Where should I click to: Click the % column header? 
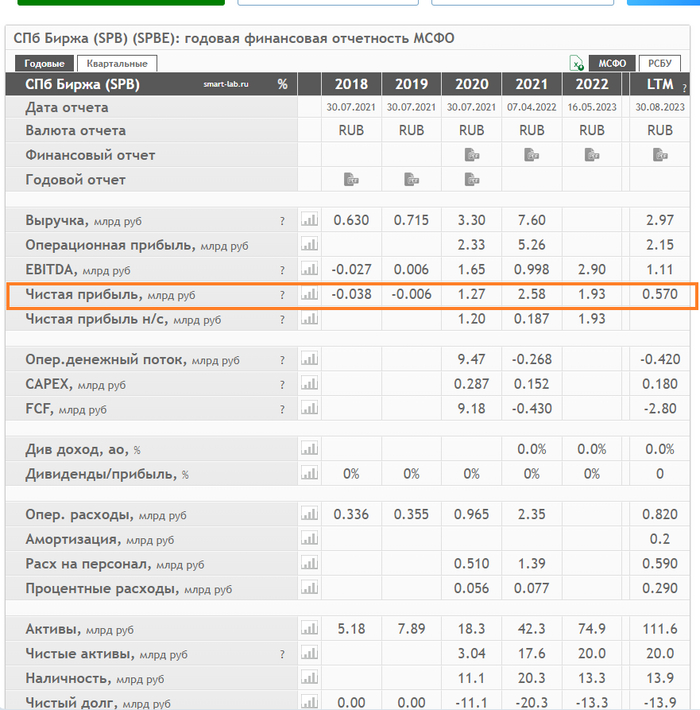(x=283, y=84)
